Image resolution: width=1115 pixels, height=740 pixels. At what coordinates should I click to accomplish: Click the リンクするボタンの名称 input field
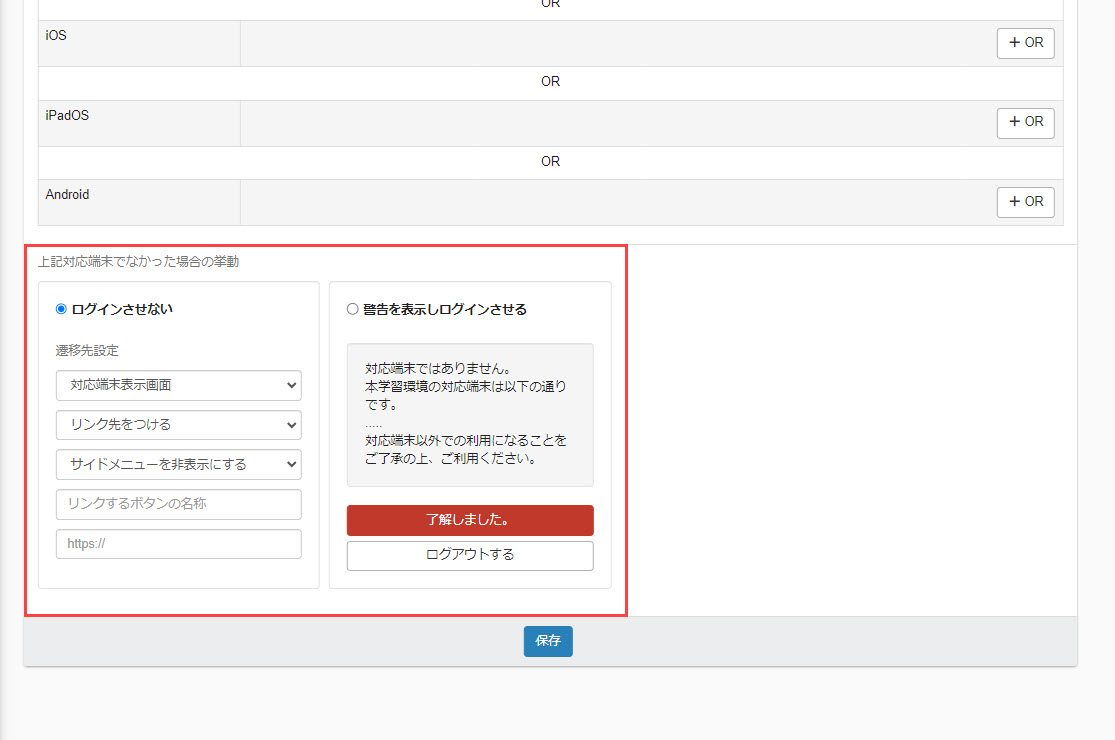coord(178,504)
